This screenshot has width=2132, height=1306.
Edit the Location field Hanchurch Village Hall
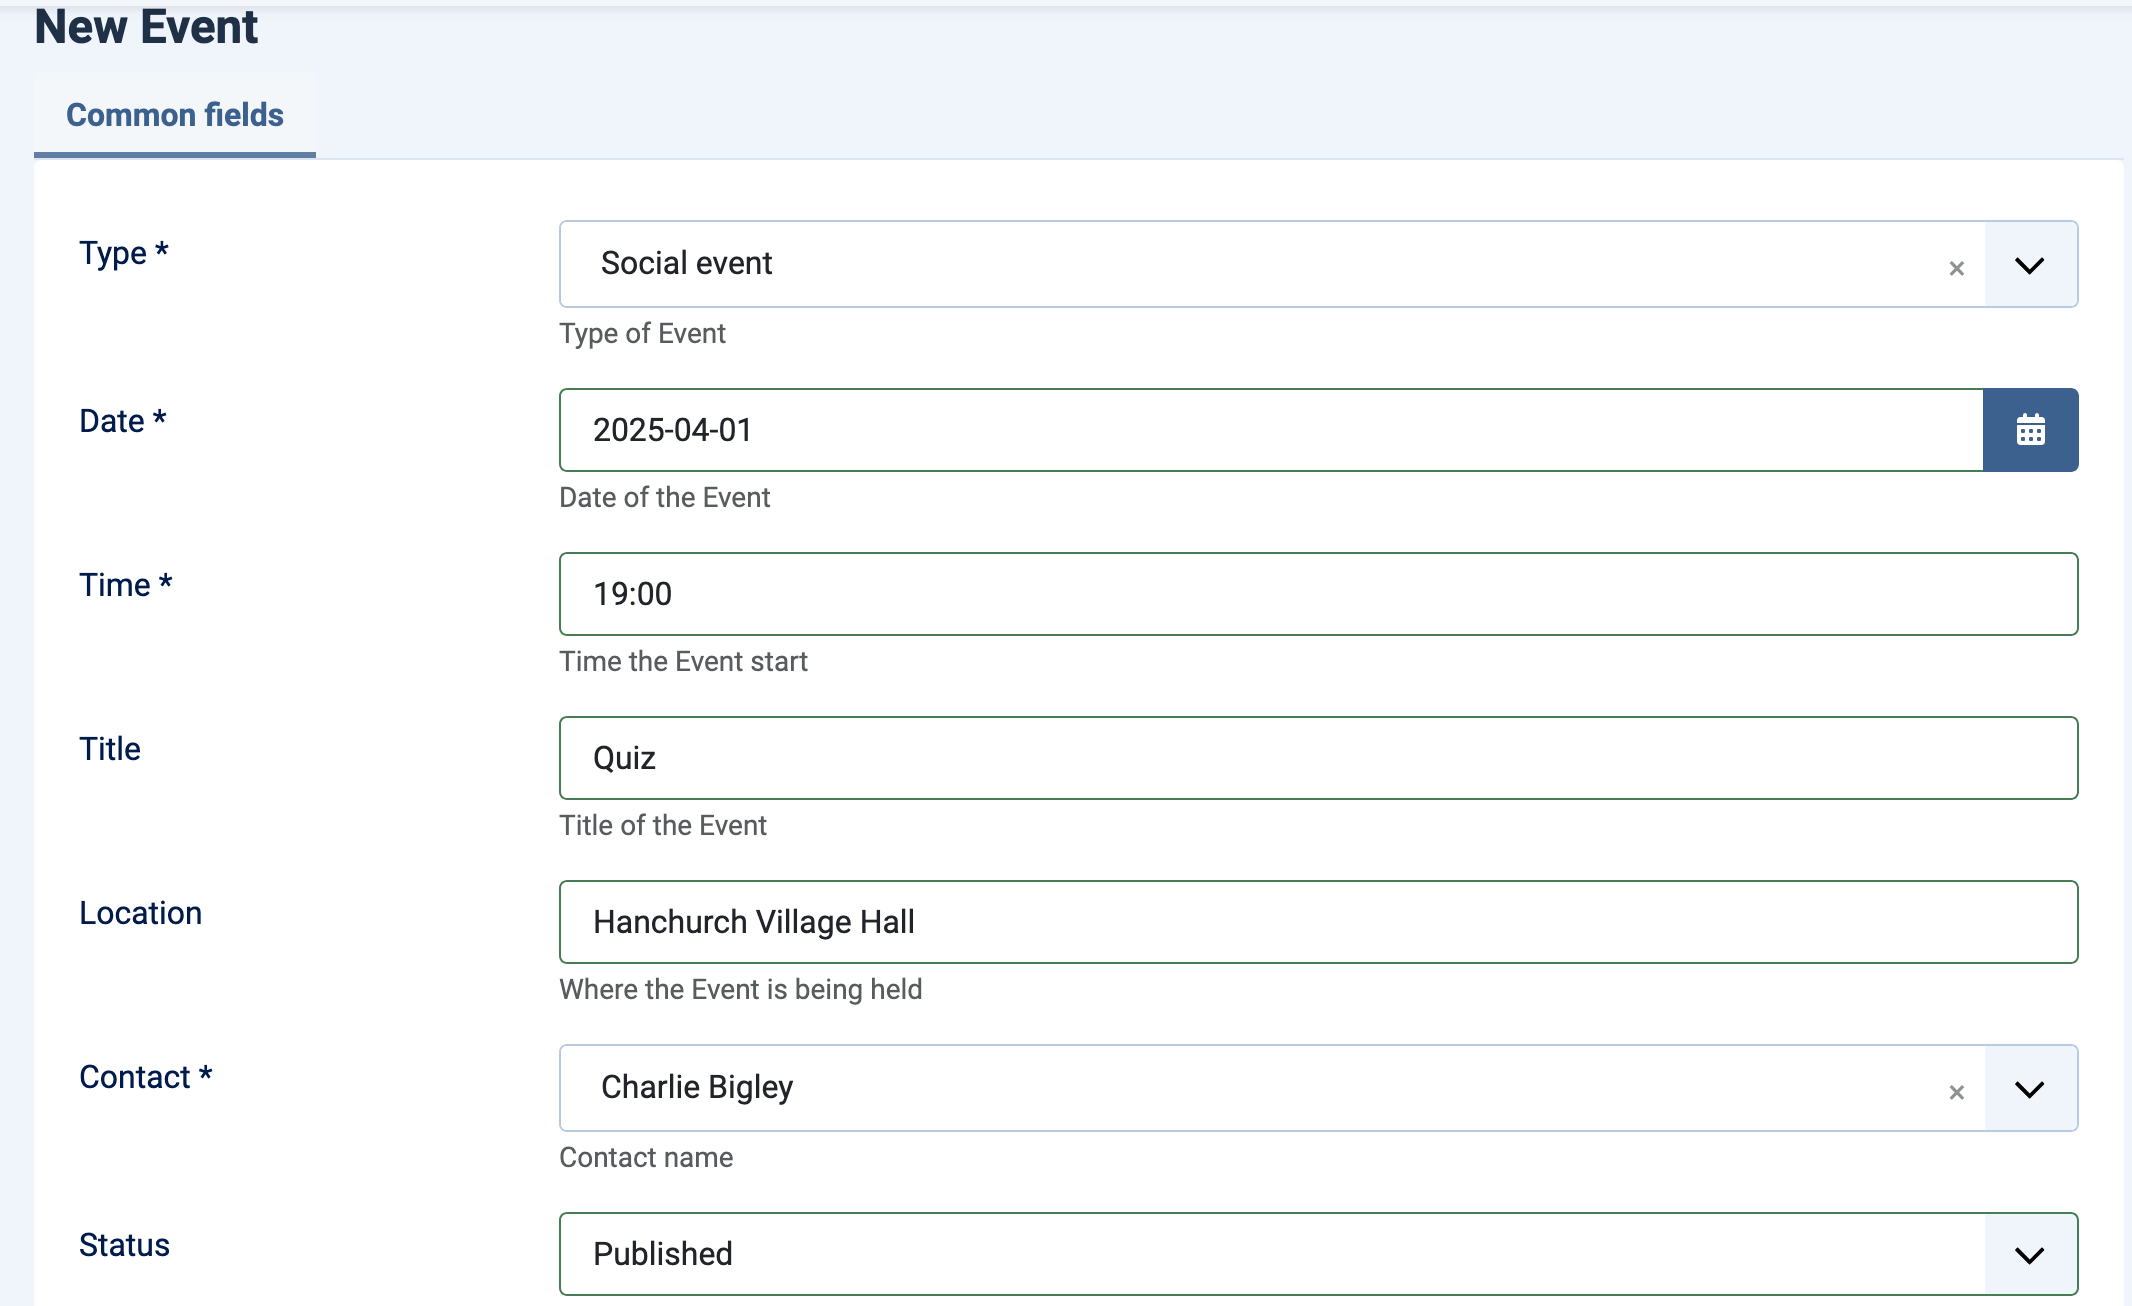coord(1318,922)
